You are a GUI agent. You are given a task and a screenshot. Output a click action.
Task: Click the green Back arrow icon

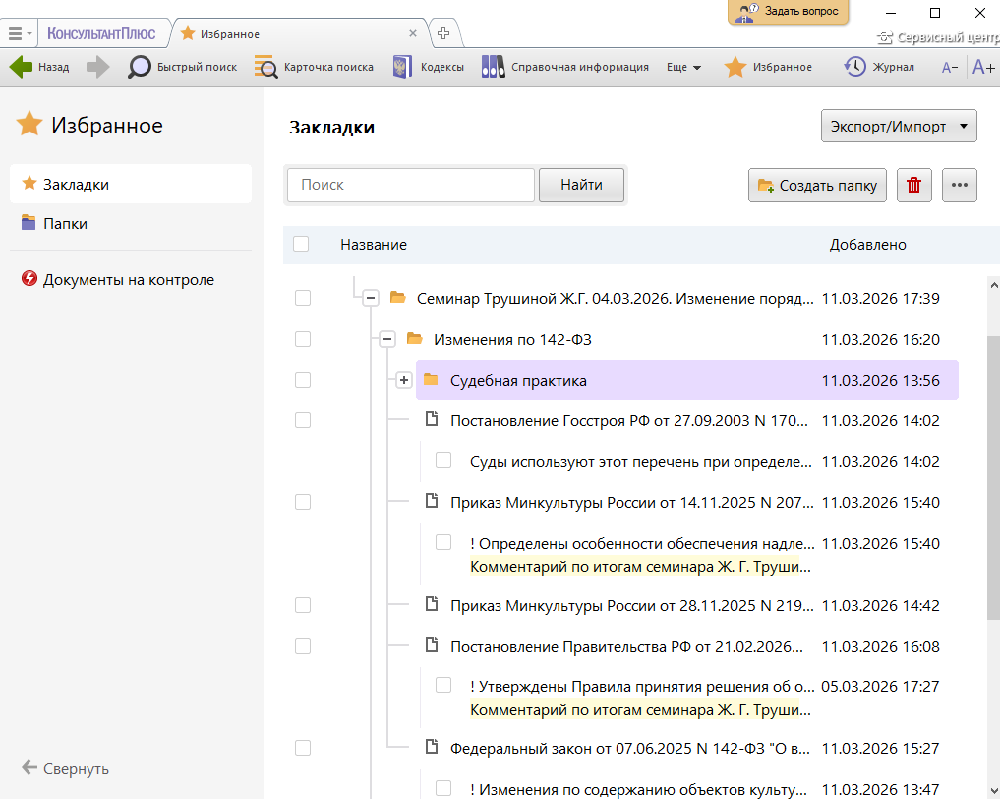[20, 67]
